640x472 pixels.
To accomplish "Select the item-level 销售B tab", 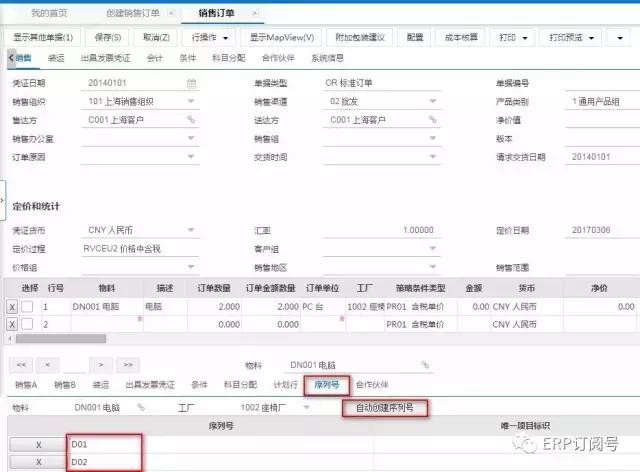I will click(x=65, y=385).
